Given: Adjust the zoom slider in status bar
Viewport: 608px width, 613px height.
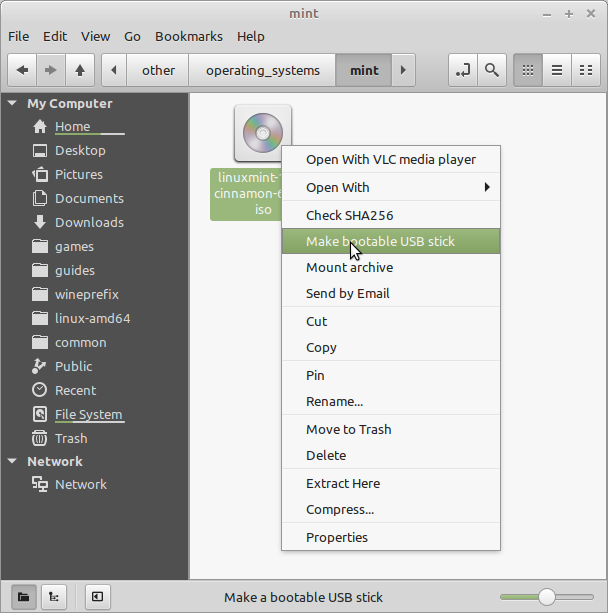Looking at the screenshot, I should [x=547, y=597].
